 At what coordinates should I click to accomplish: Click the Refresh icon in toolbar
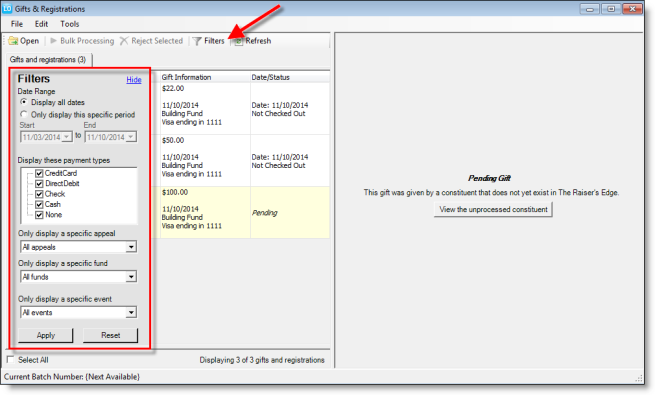coord(239,41)
